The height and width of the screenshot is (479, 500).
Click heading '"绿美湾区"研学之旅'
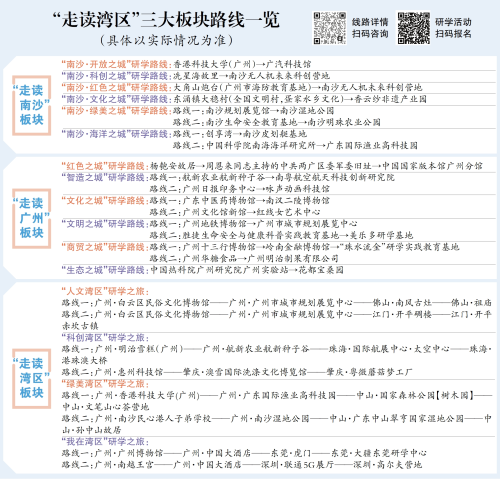click(x=104, y=384)
